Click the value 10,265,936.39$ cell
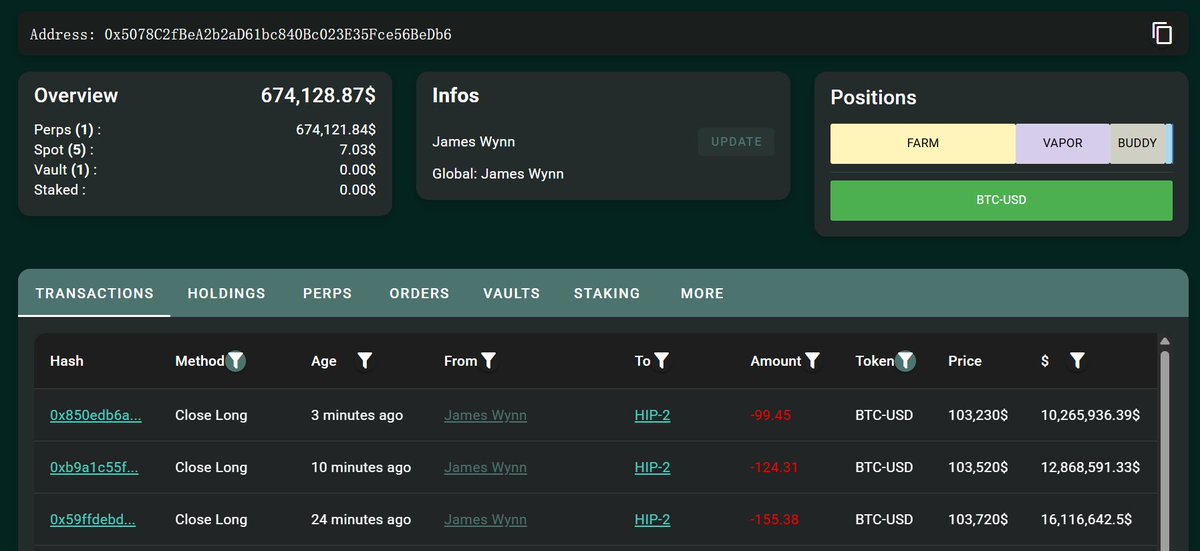Image resolution: width=1200 pixels, height=551 pixels. click(1090, 415)
